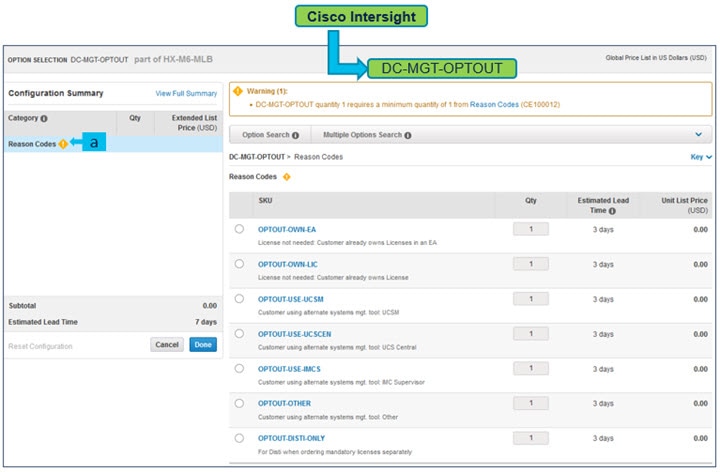Click quantity field for OPTOUT-OWN-EA
This screenshot has height=472, width=720.
coord(531,229)
